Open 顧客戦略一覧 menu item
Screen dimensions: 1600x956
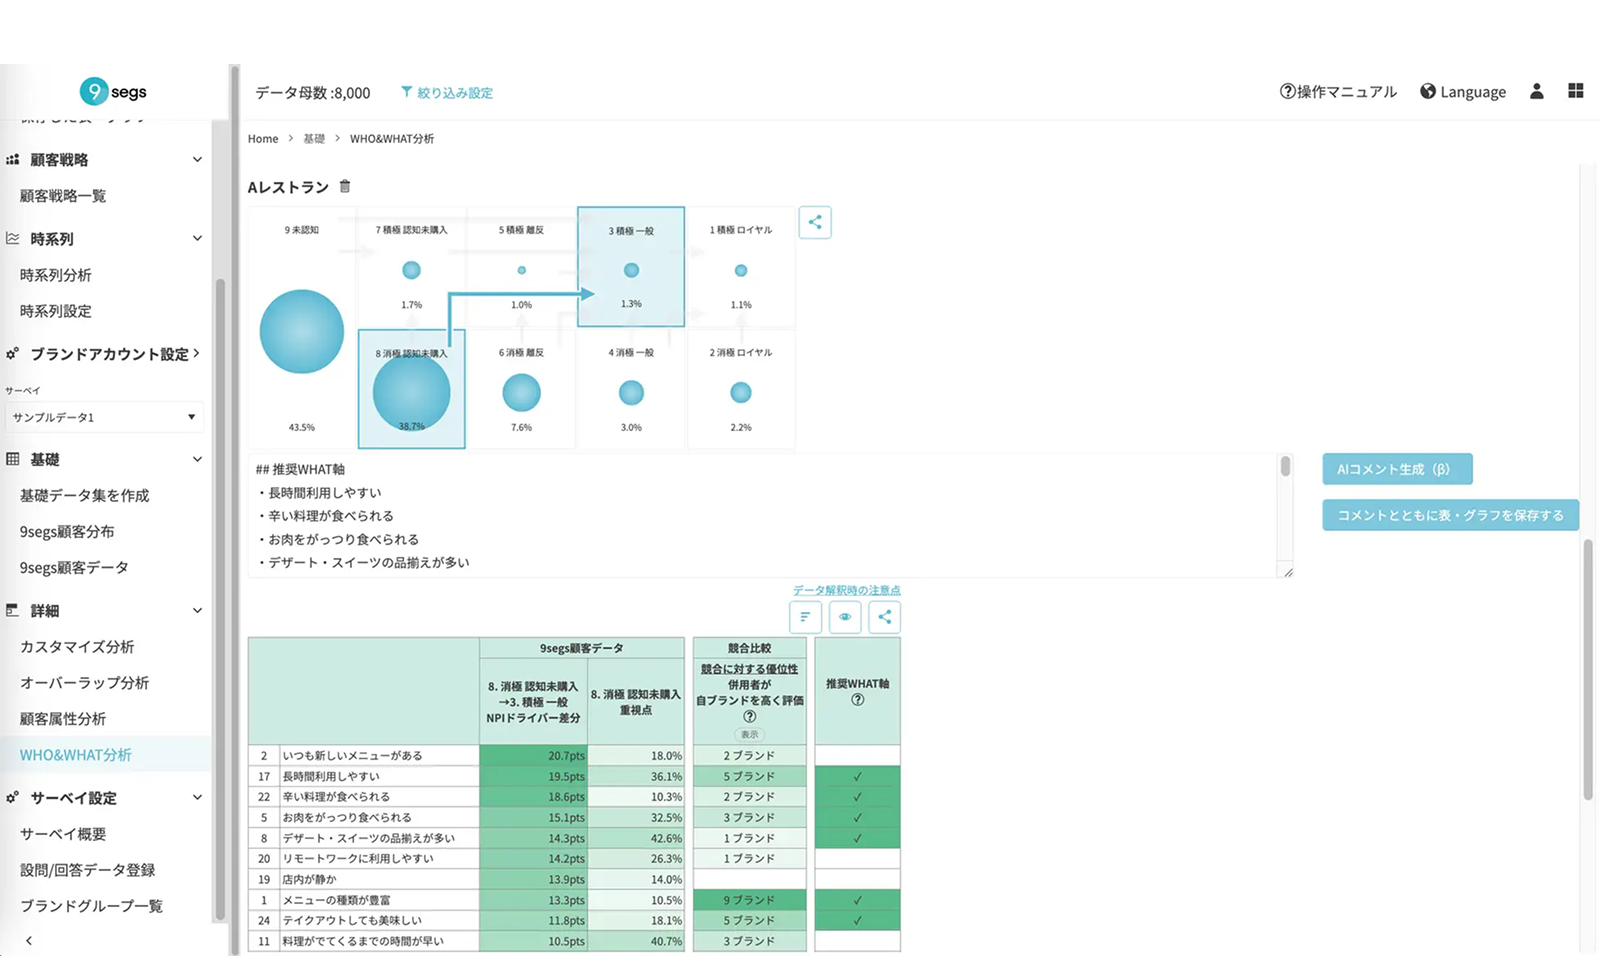[63, 196]
